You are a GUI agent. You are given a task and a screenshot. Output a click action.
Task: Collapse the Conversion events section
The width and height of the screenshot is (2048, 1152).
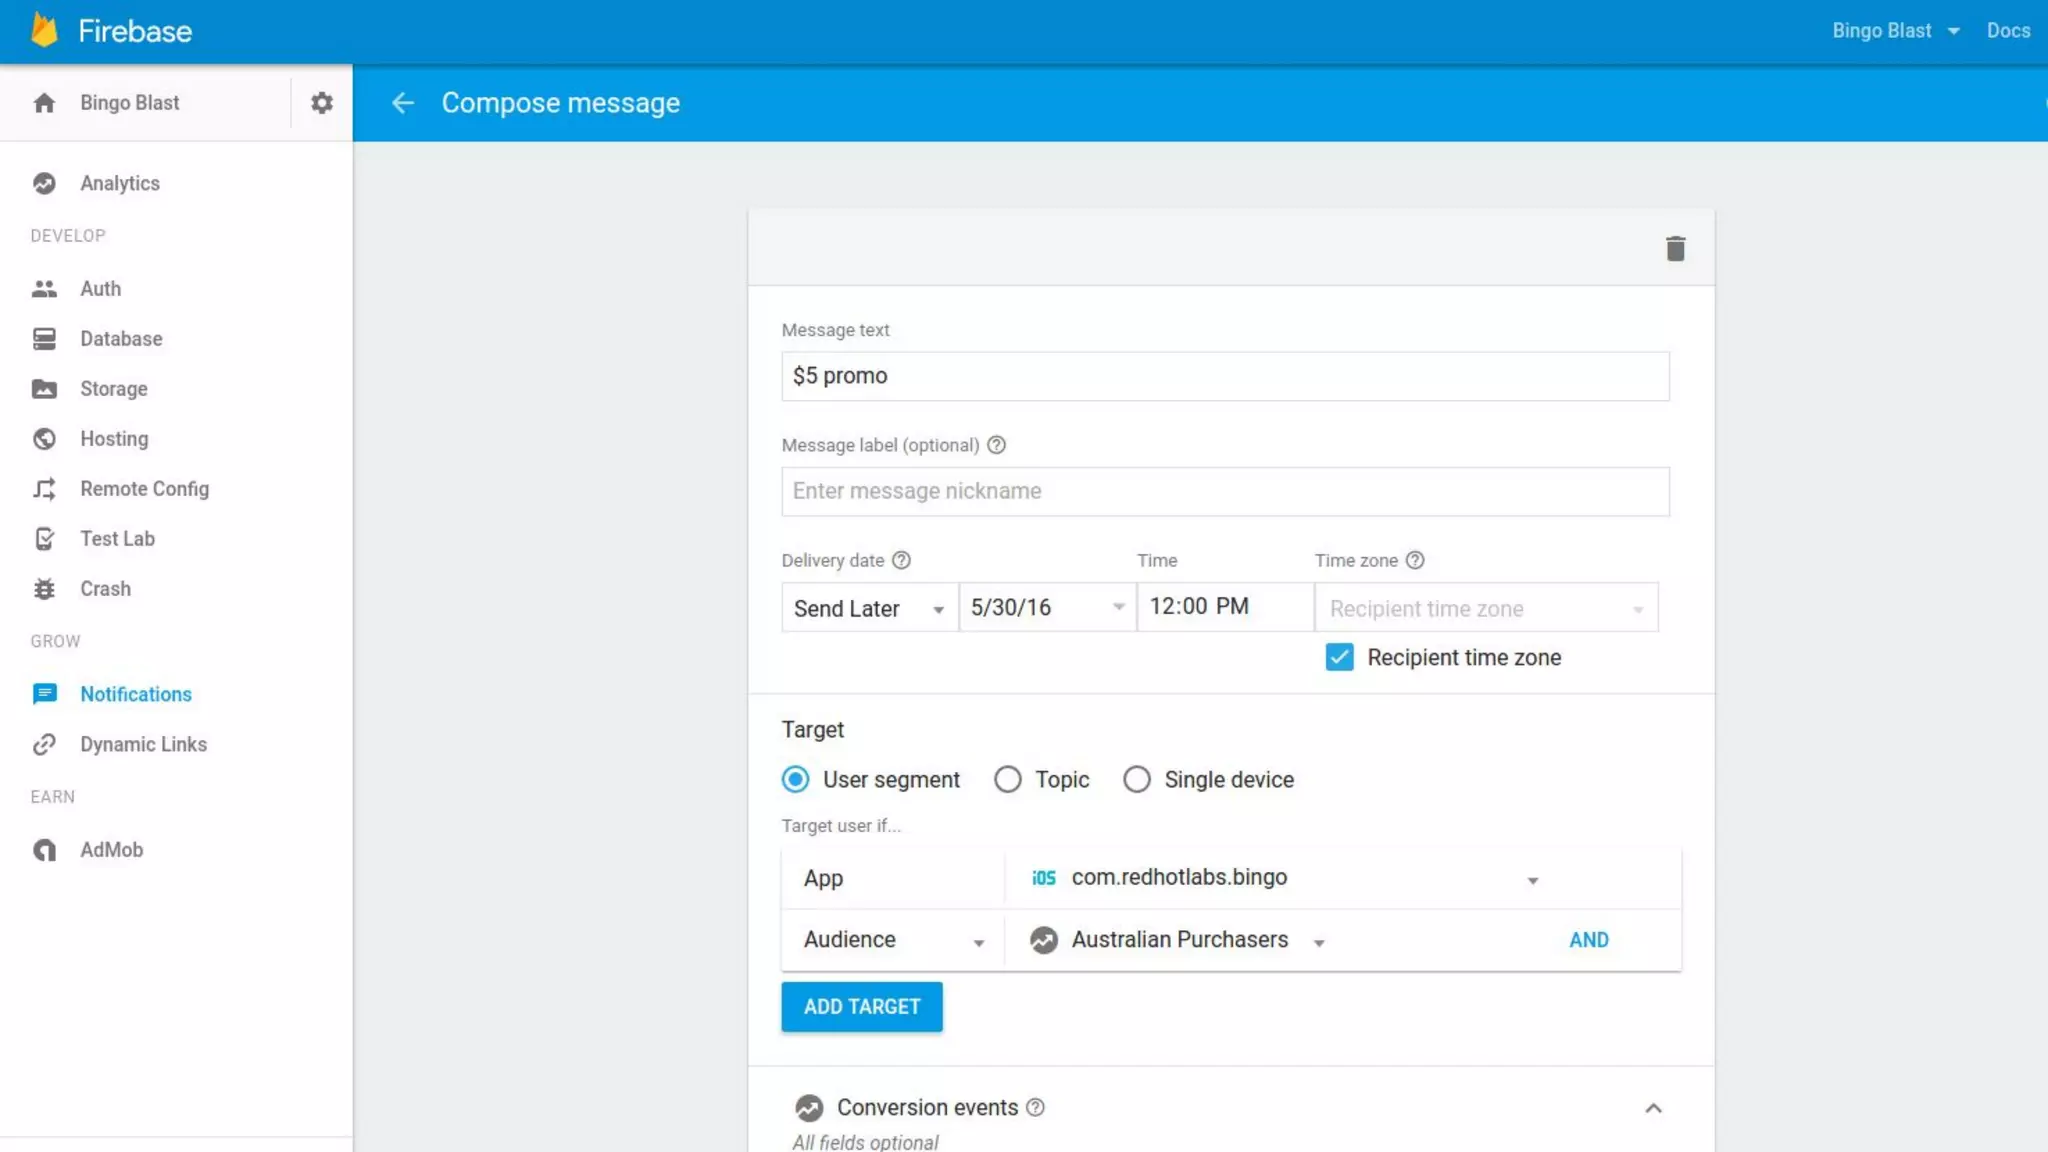tap(1653, 1108)
